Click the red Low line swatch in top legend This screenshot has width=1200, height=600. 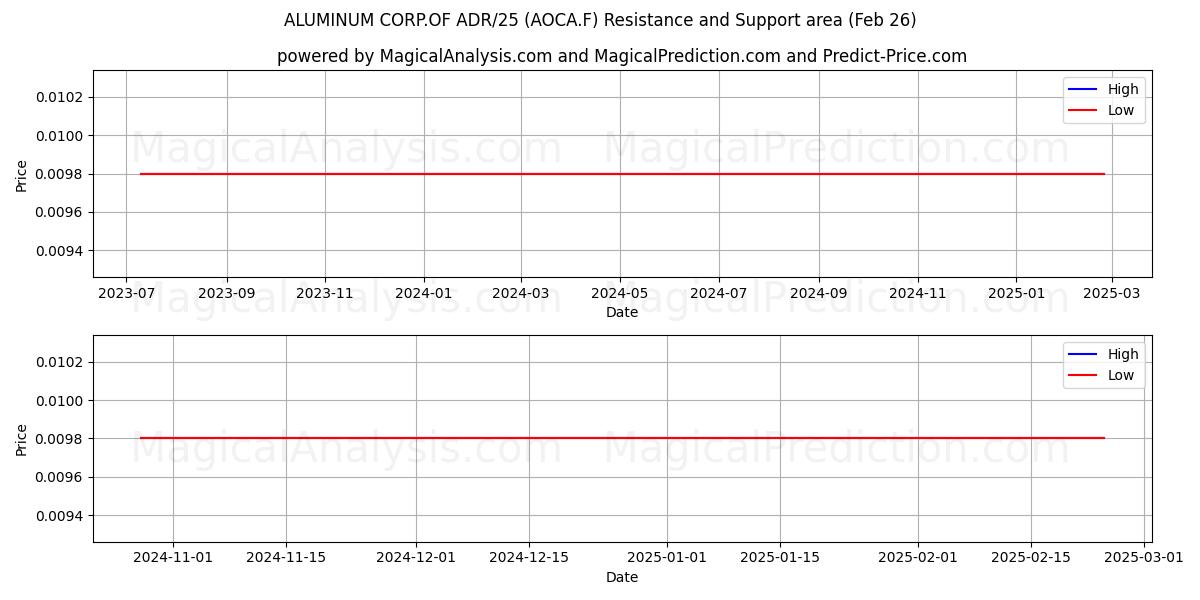(x=1083, y=111)
